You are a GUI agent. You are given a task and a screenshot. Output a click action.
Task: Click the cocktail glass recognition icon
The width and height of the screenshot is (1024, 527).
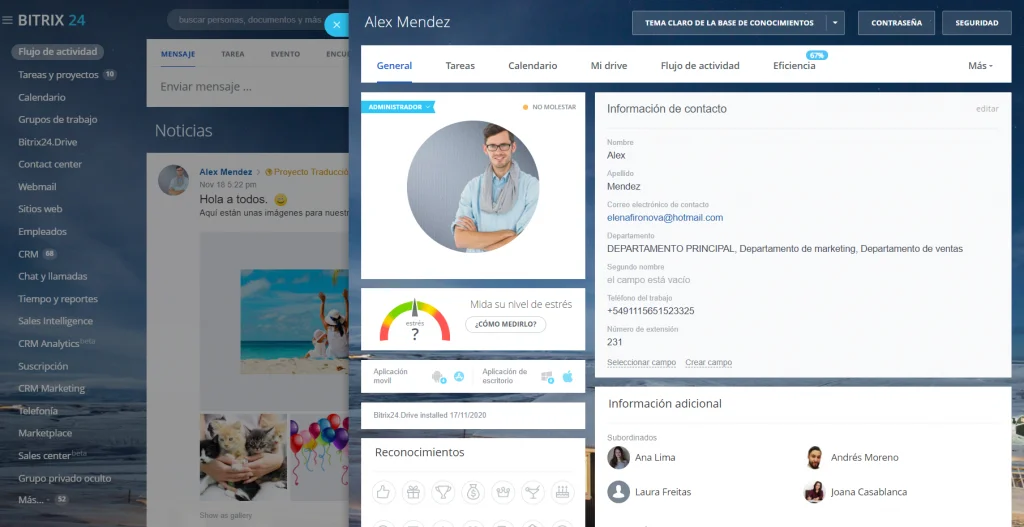click(533, 492)
